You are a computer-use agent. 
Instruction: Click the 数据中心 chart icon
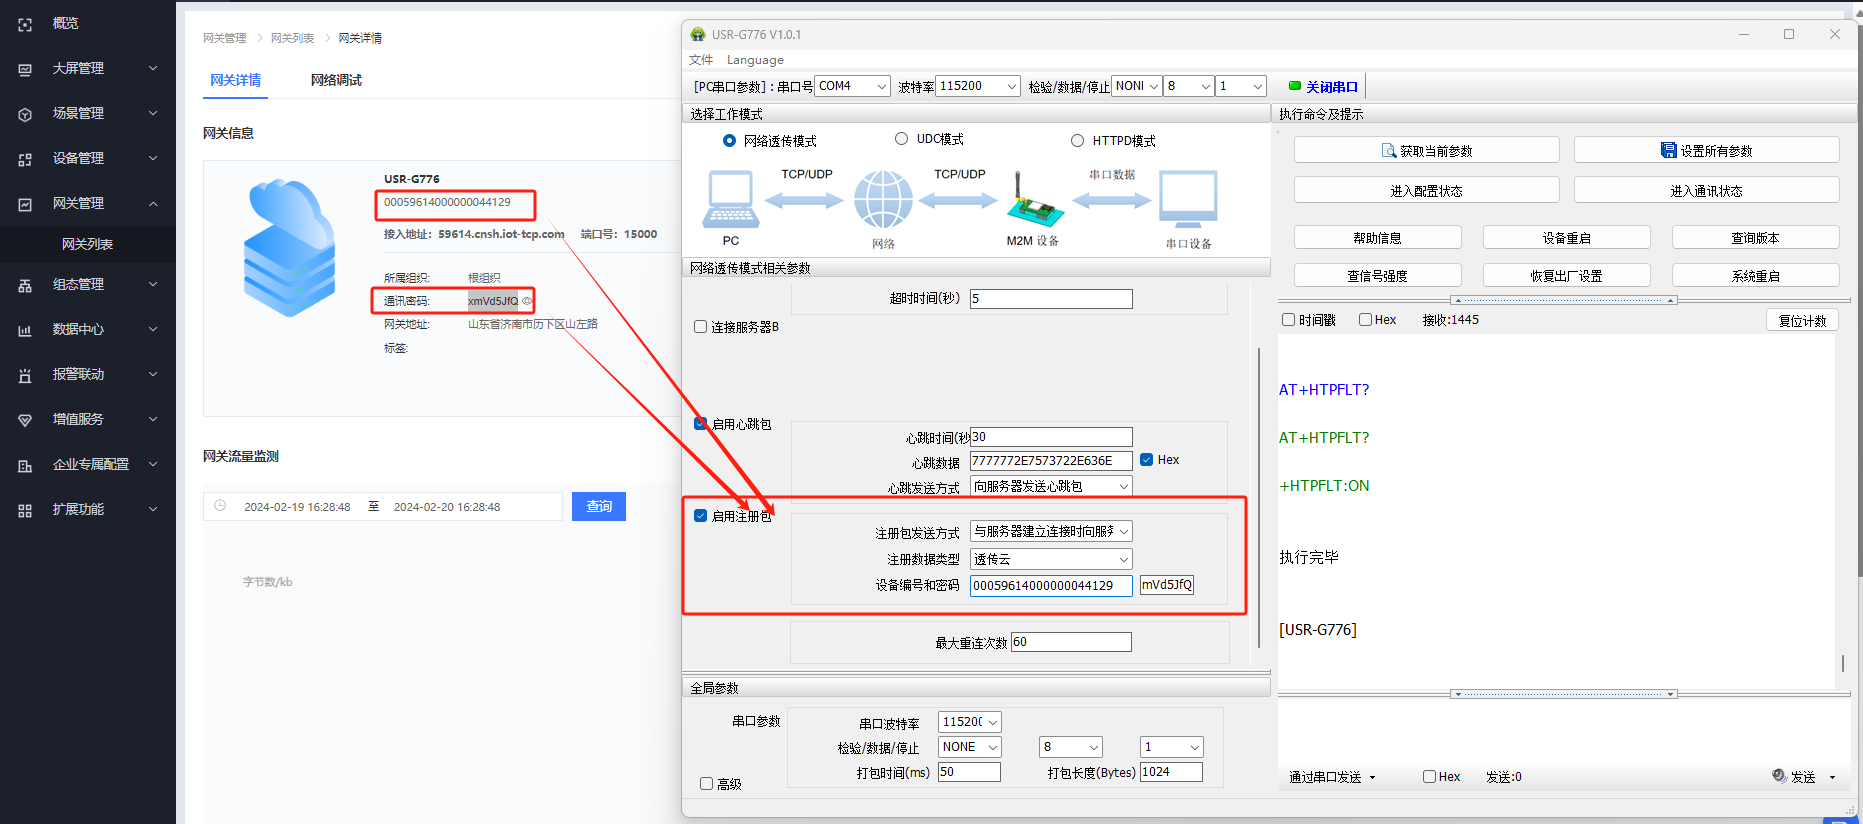coord(25,330)
